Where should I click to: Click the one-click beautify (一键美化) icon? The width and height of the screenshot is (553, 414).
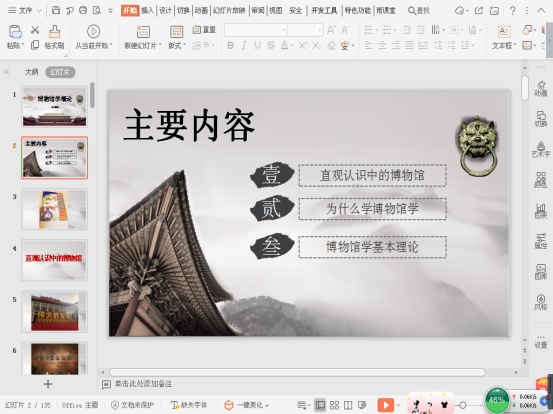[229, 405]
